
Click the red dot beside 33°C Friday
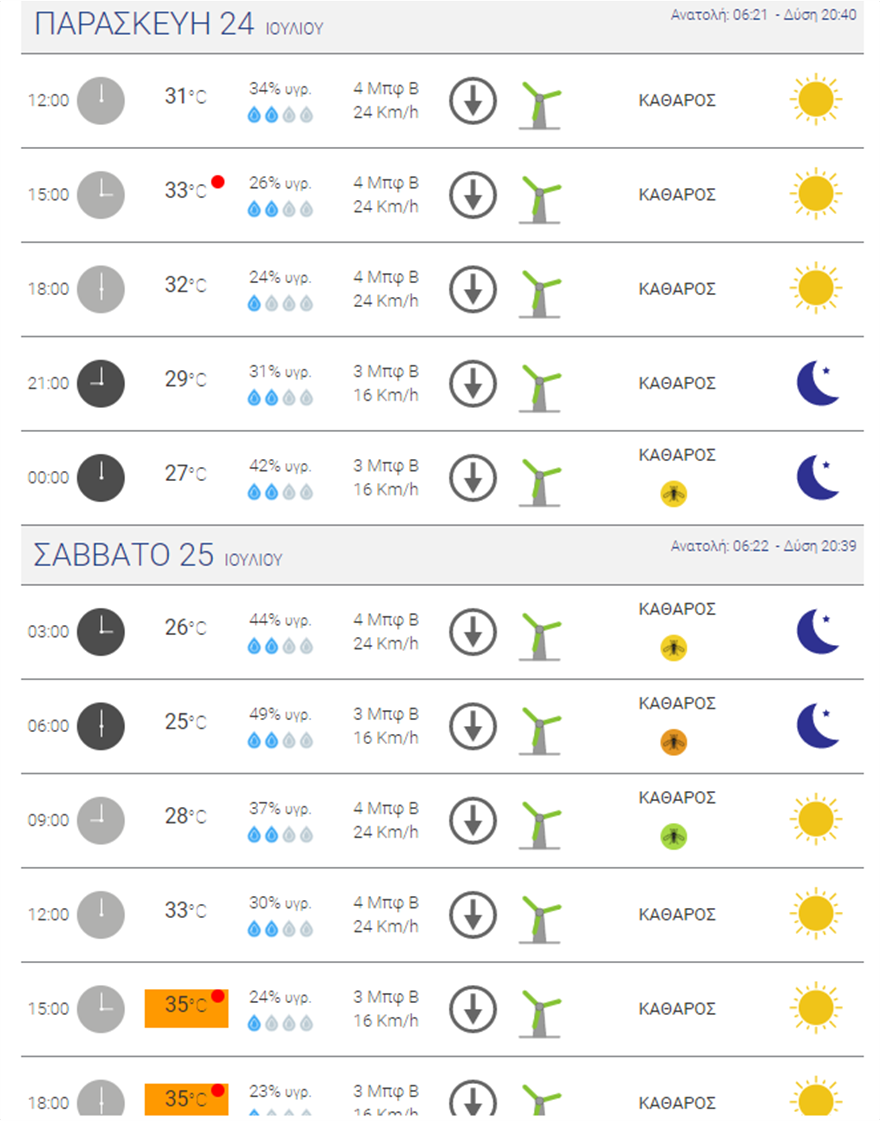[218, 182]
